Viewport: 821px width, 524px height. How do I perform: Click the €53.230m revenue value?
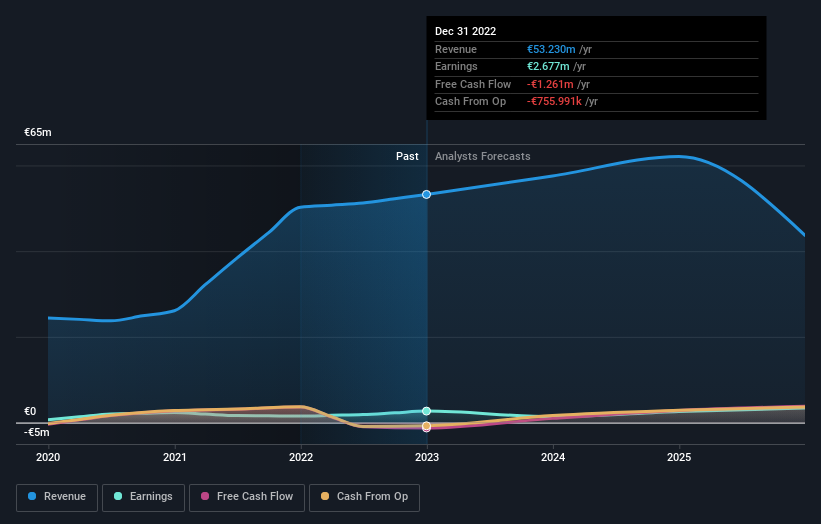[551, 49]
